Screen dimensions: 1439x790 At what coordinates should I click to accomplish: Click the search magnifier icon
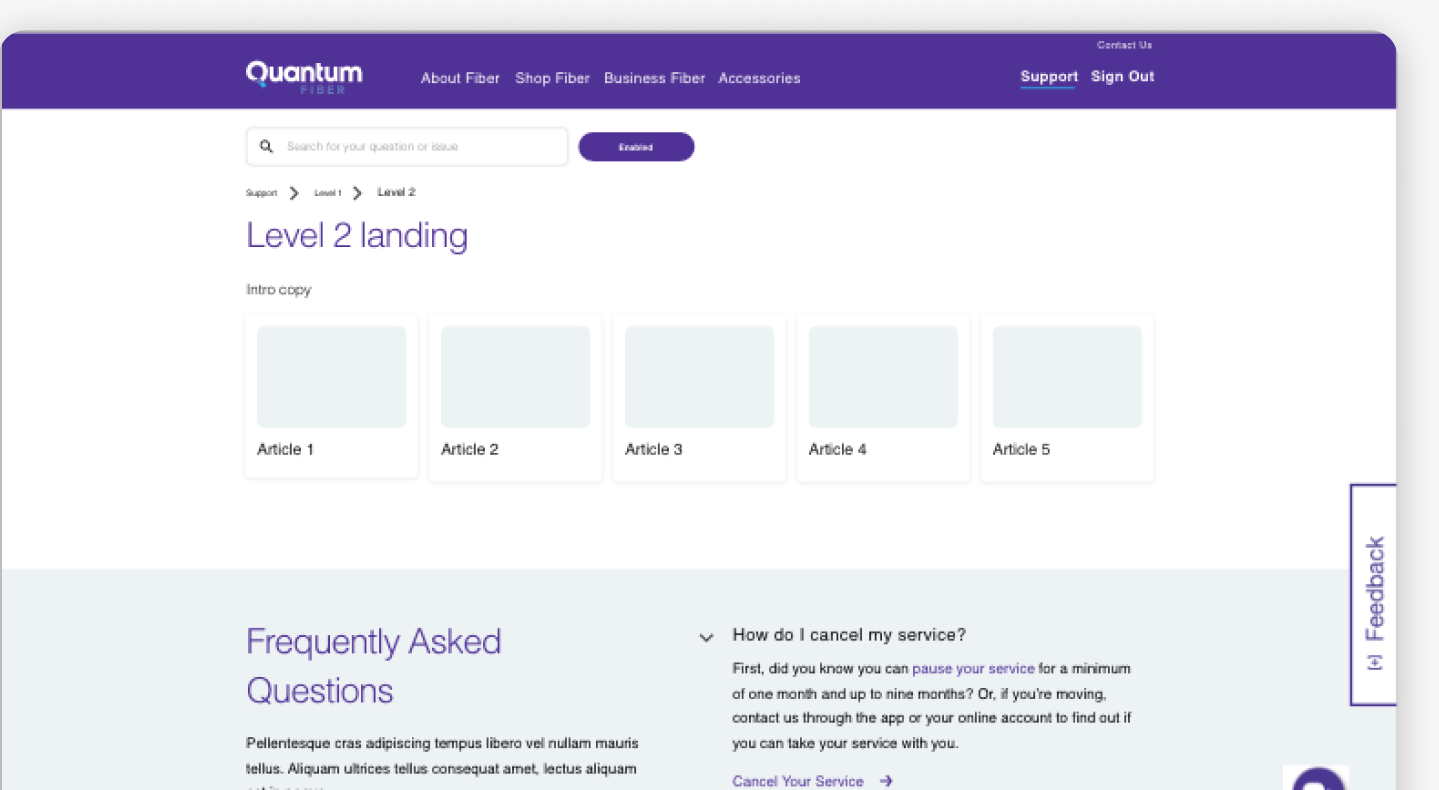[266, 147]
